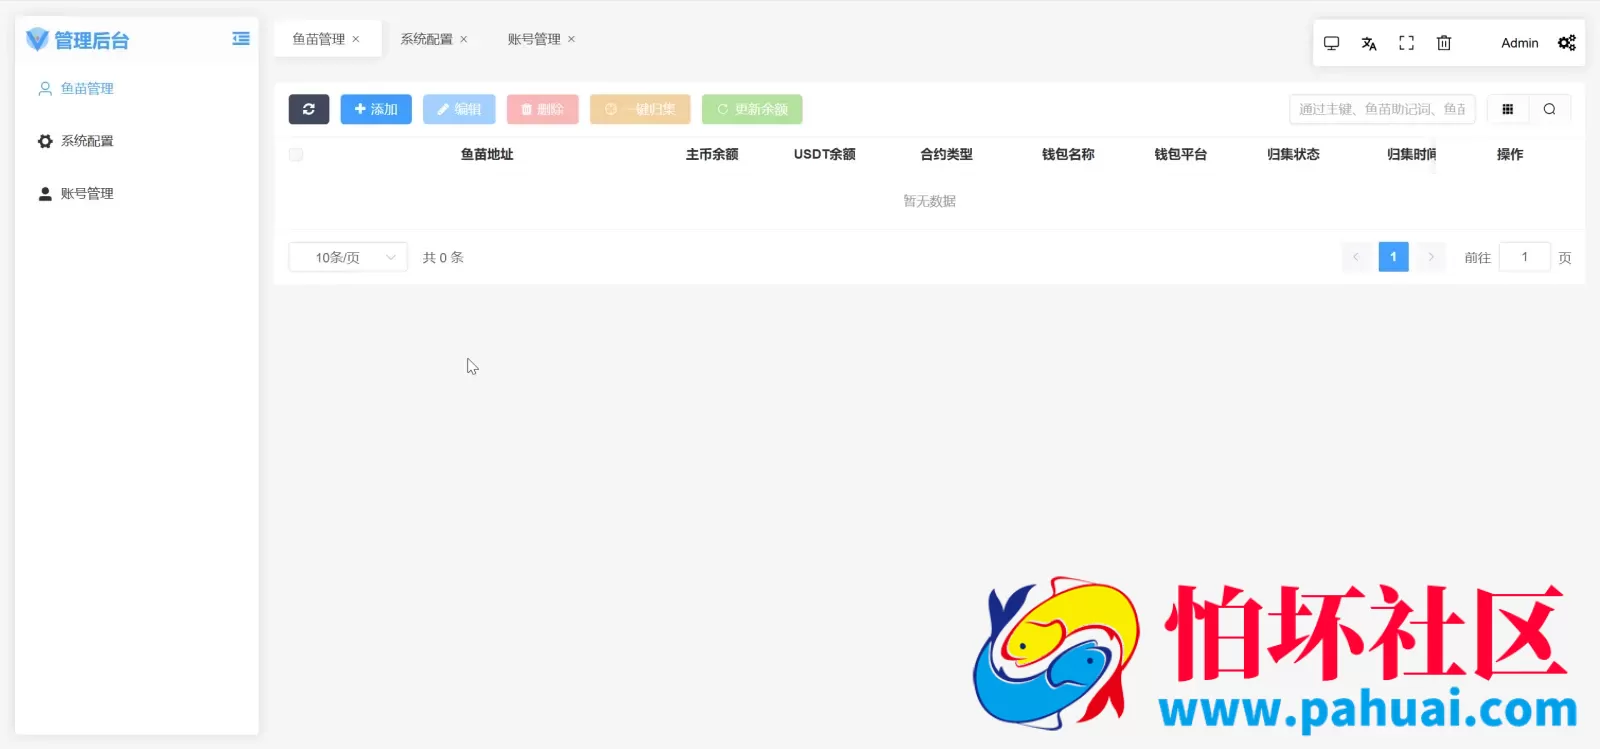This screenshot has width=1600, height=749.
Task: Go to previous page arrow
Action: click(x=1356, y=257)
